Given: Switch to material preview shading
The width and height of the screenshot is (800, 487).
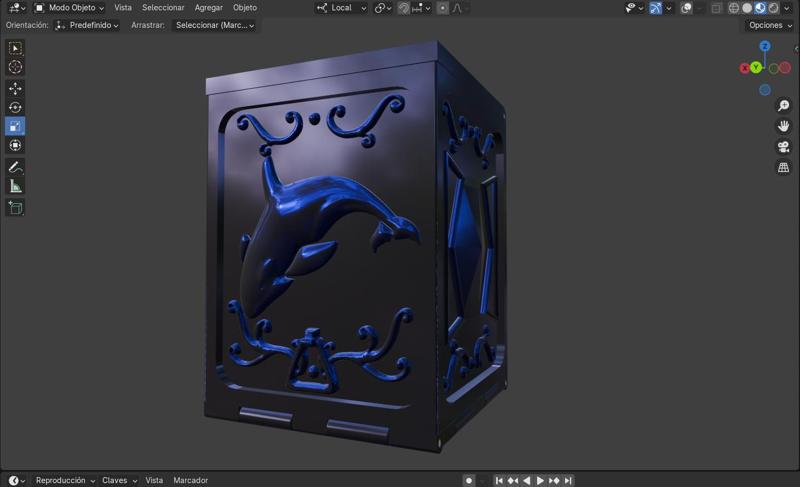Looking at the screenshot, I should point(760,8).
